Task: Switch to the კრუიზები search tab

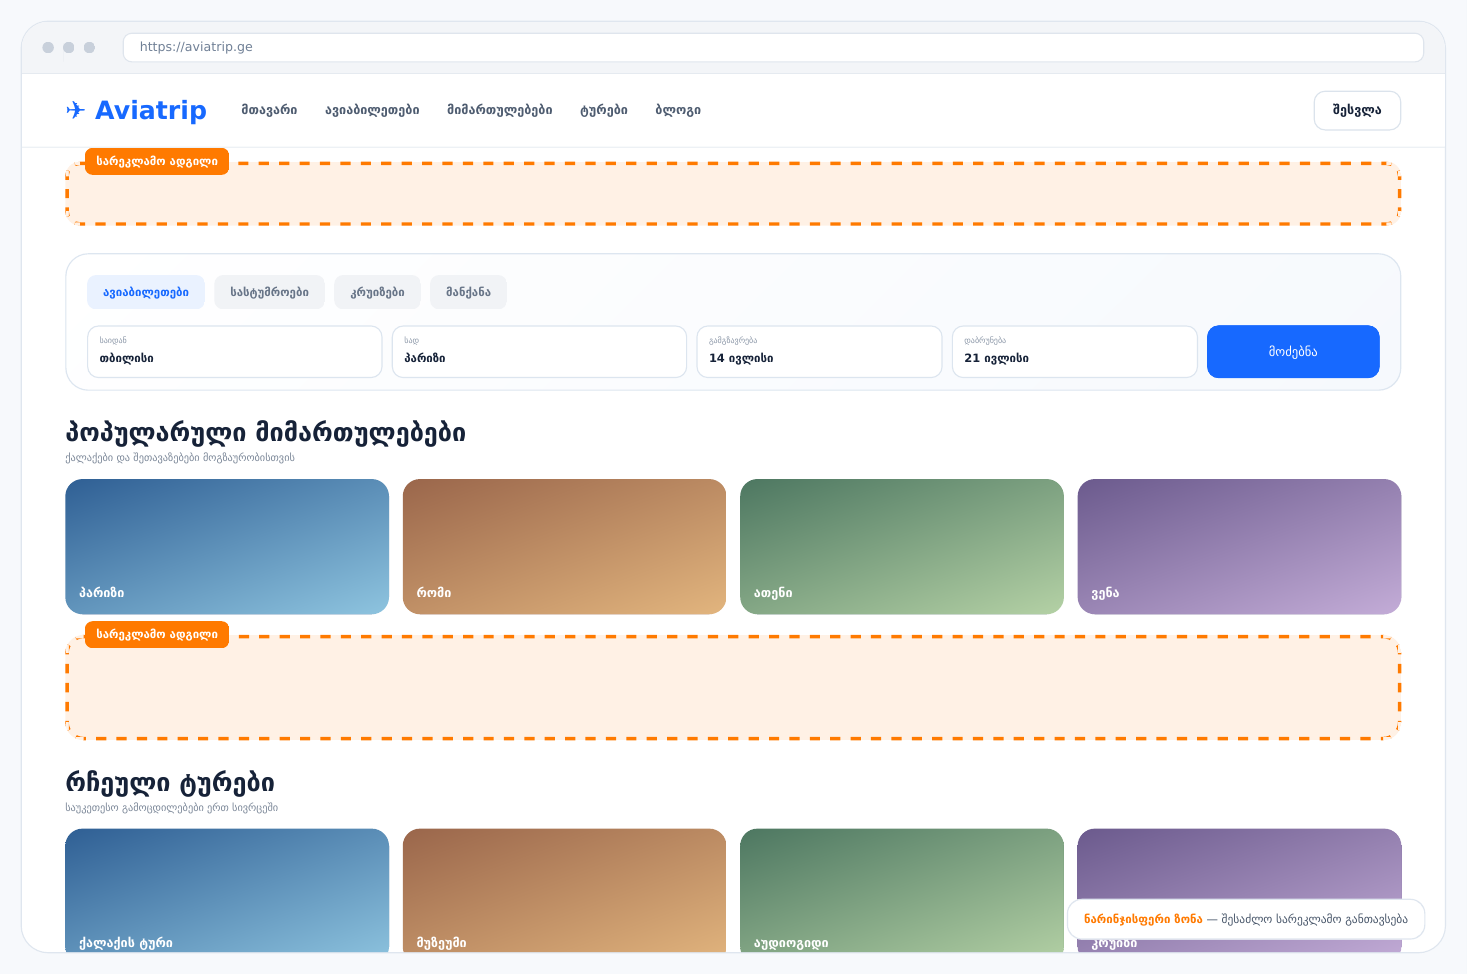Action: click(377, 292)
